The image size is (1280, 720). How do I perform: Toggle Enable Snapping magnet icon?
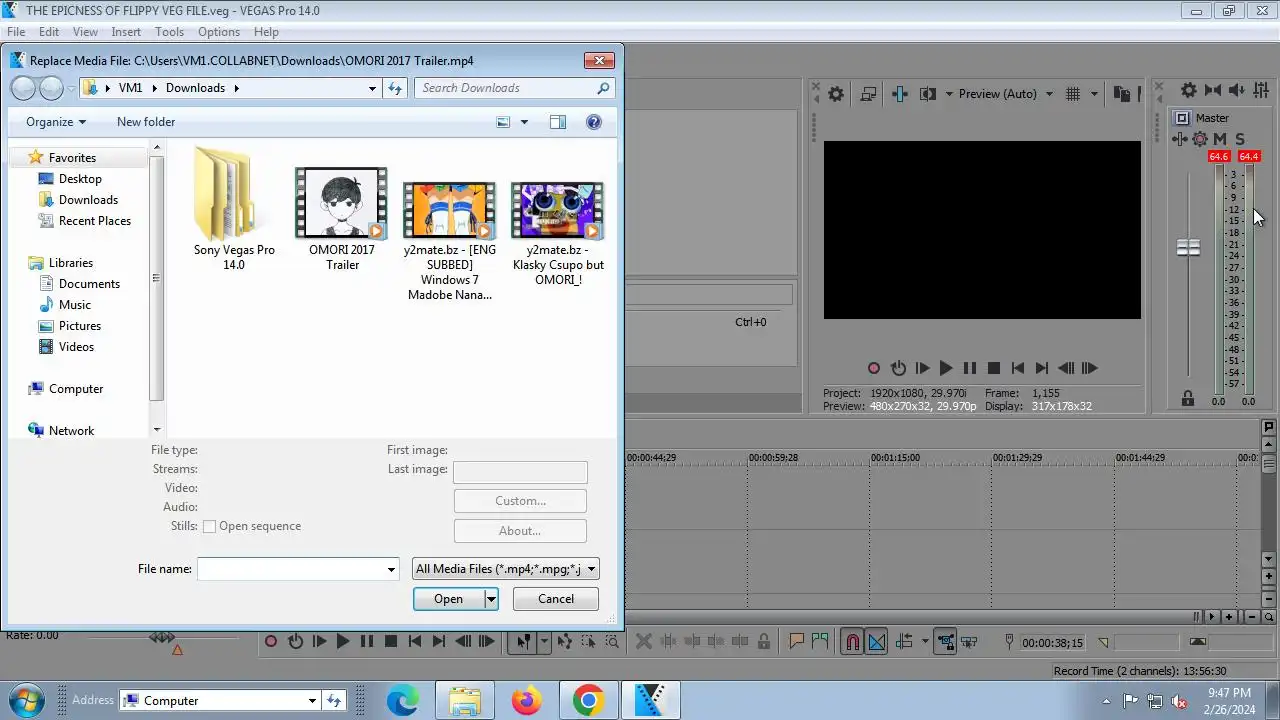(853, 642)
